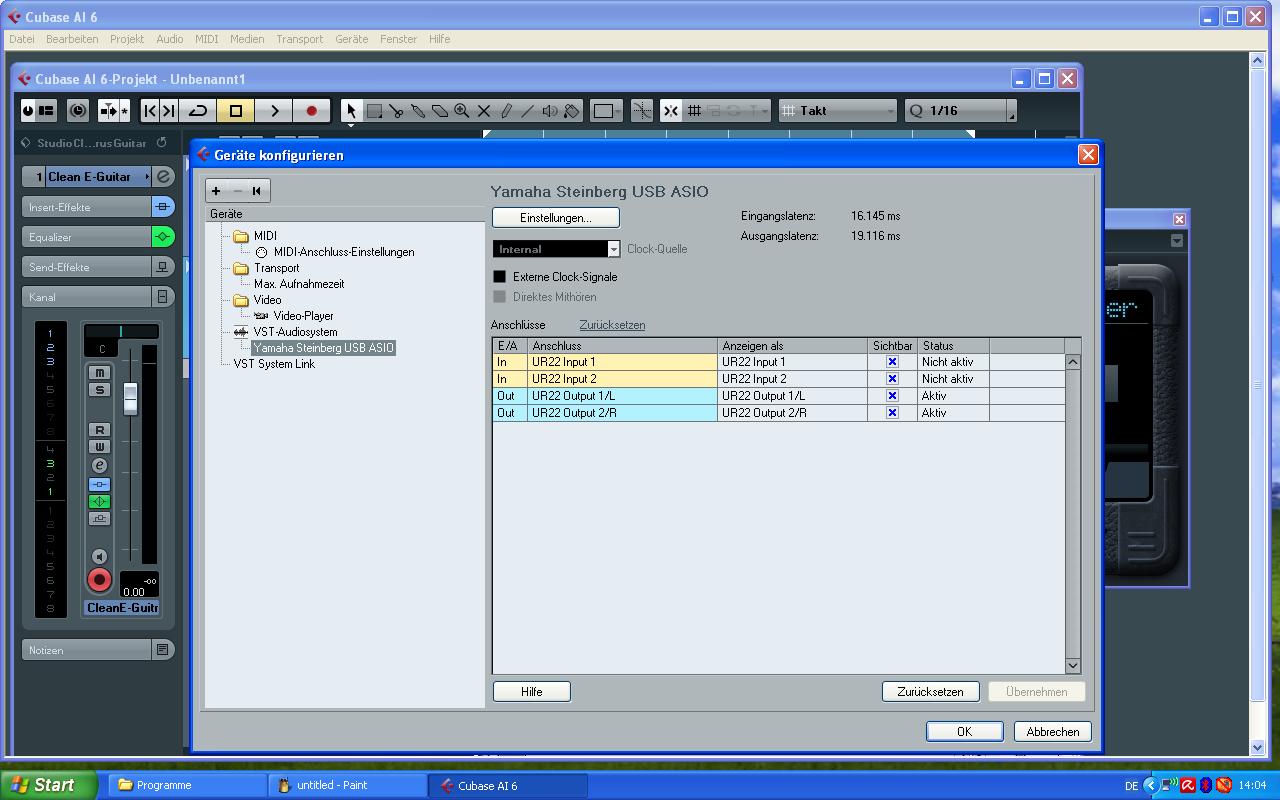Toggle Sichtbar checkbox for UR22 Input 1
This screenshot has height=800, width=1280.
click(892, 362)
